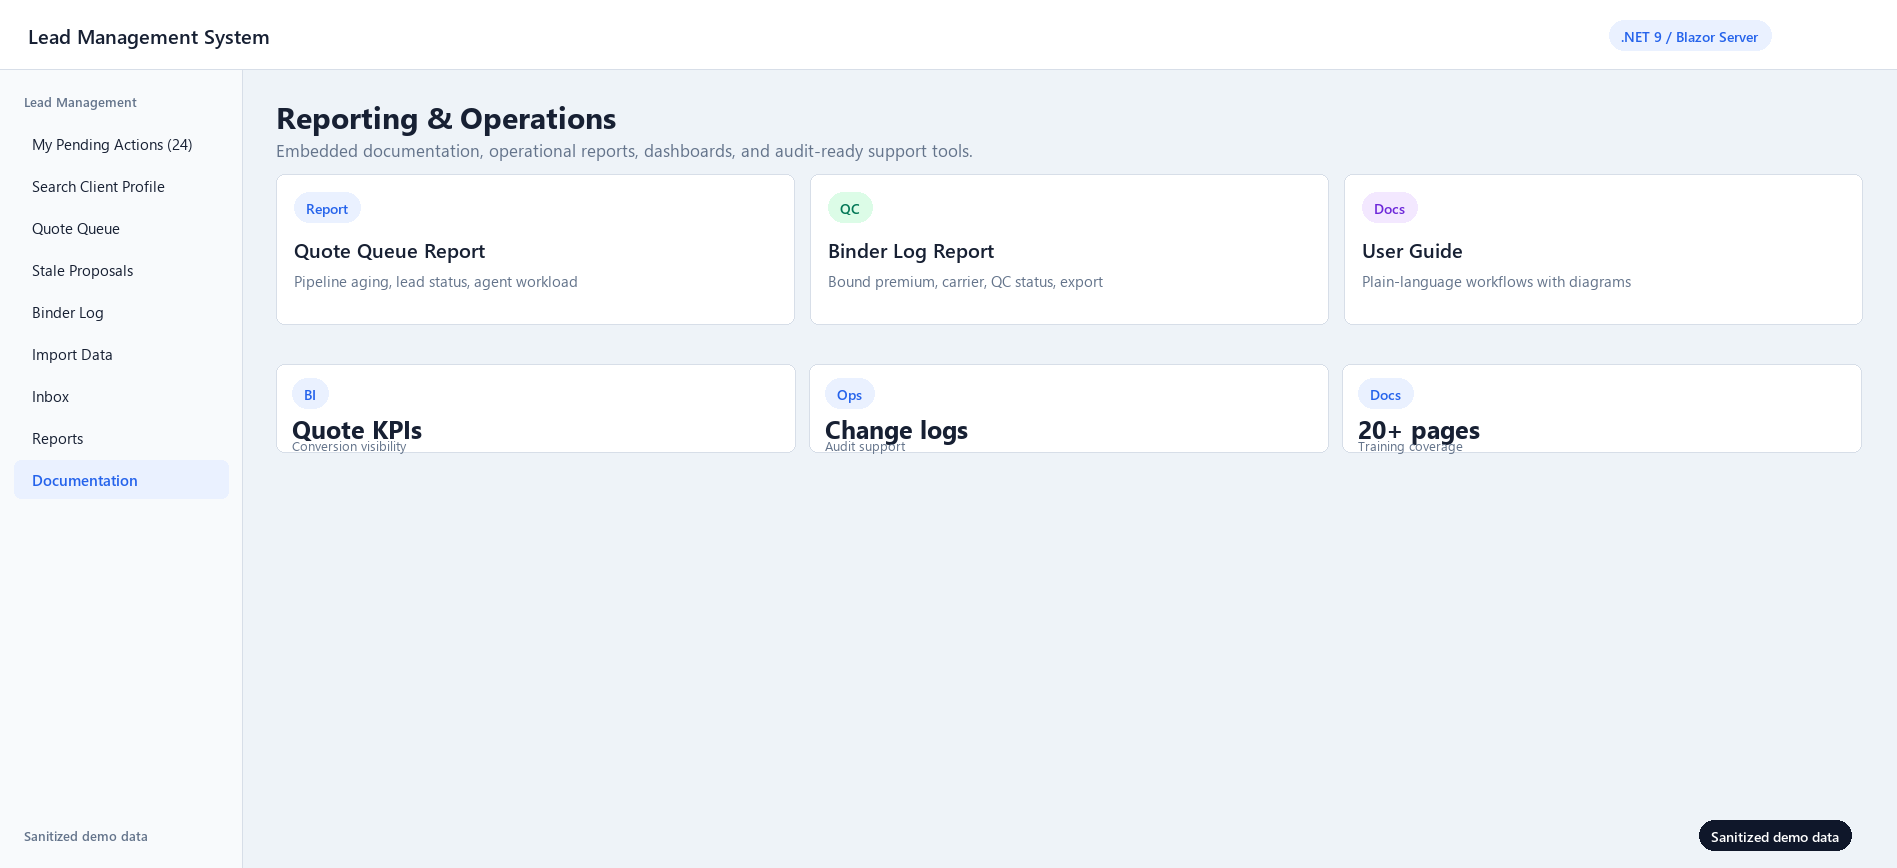The height and width of the screenshot is (868, 1897).
Task: Select the Quote KPIs stat heading
Action: (357, 430)
